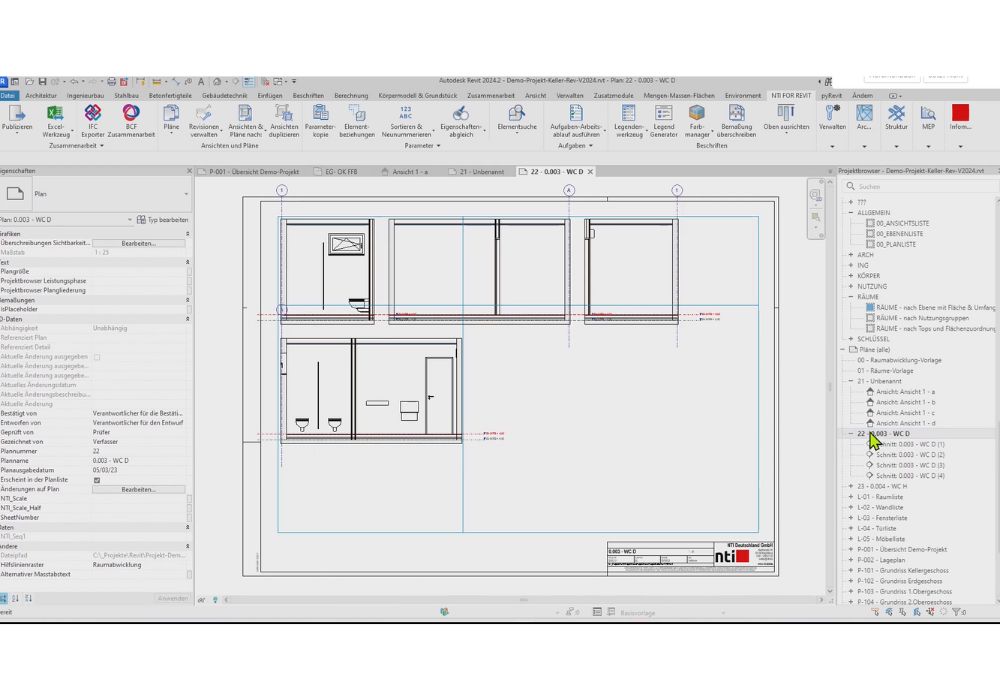Collapse the '22 - 0.003 - WC D' tree node
The width and height of the screenshot is (1000, 700).
(851, 434)
